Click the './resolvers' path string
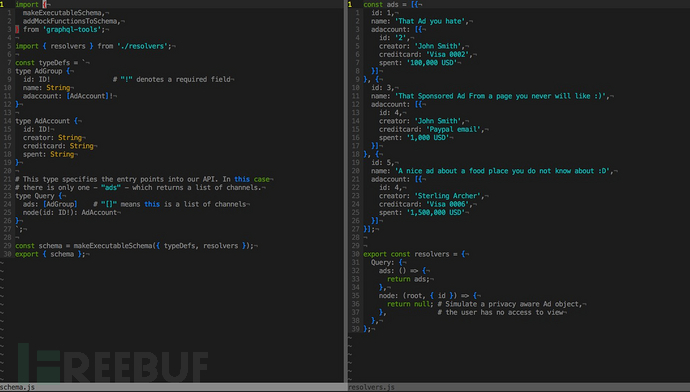The image size is (690, 392). 144,46
